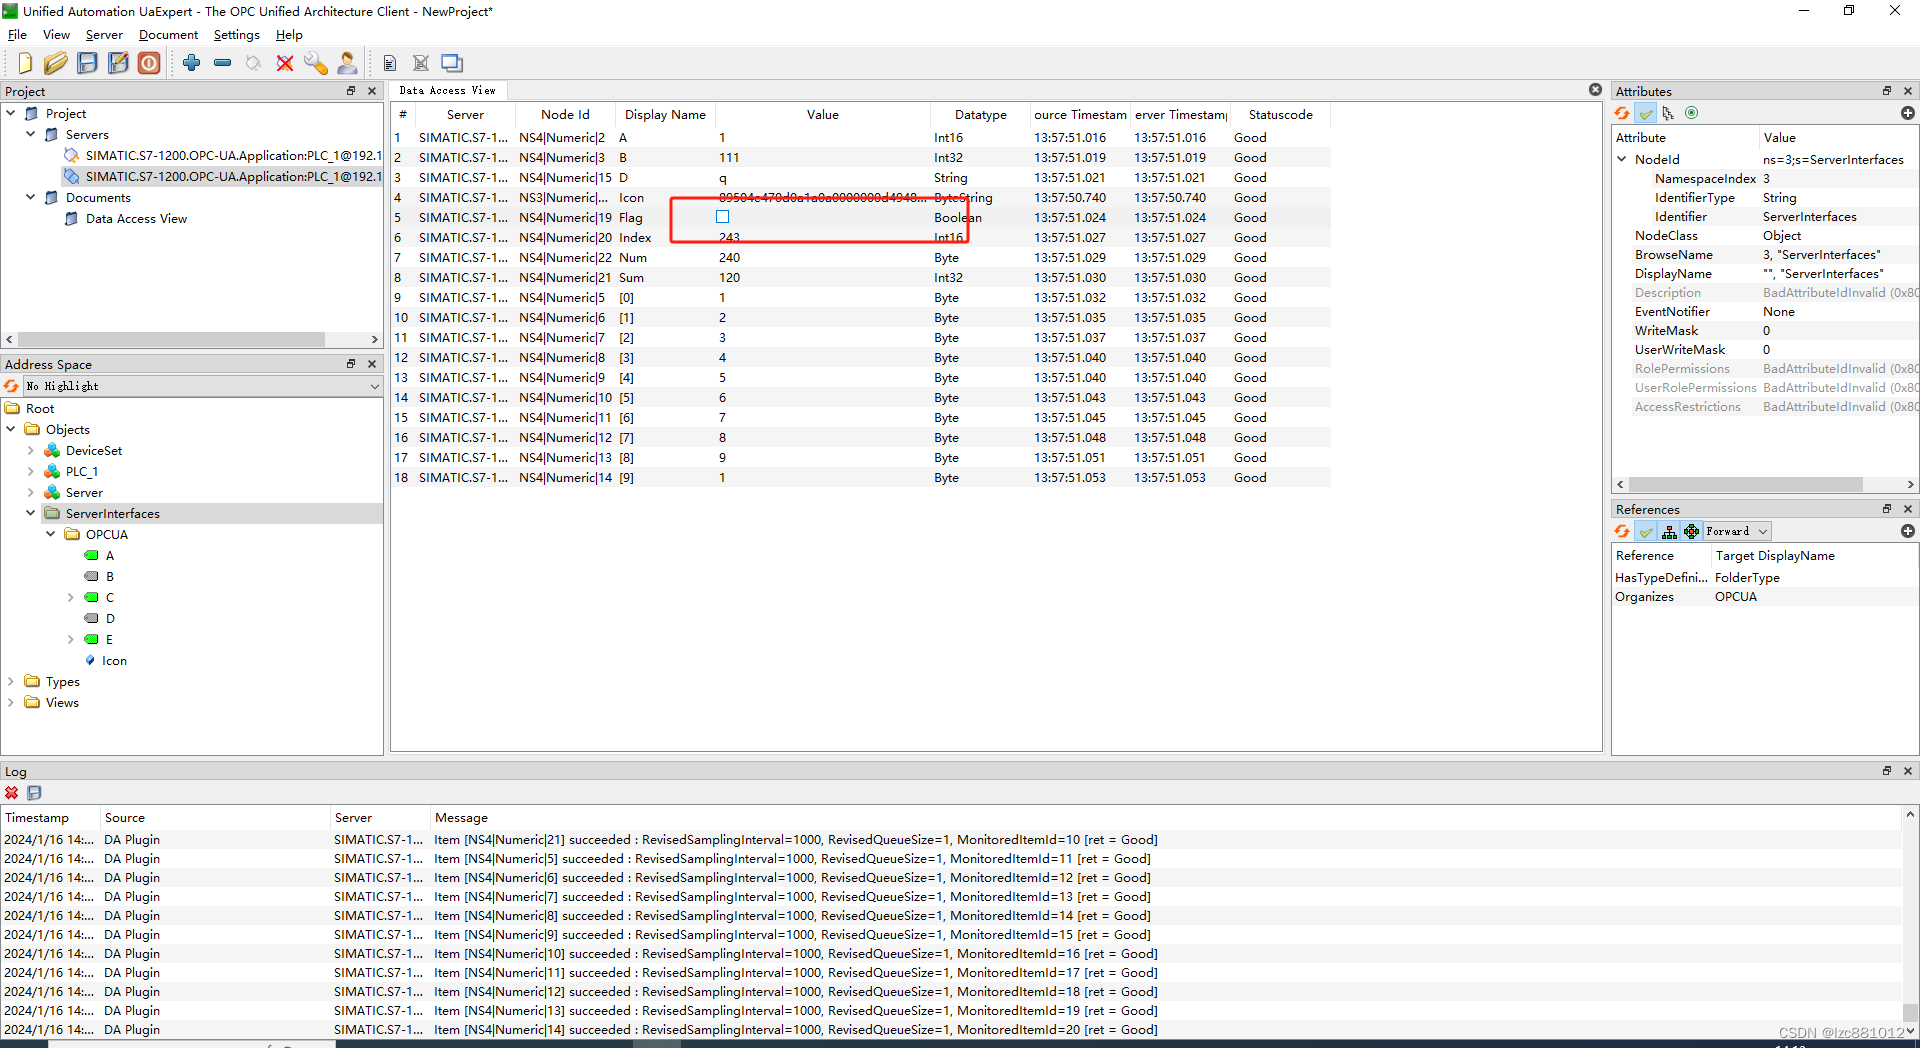This screenshot has width=1920, height=1048.
Task: Select the Sum row with value 120
Action: (860, 277)
